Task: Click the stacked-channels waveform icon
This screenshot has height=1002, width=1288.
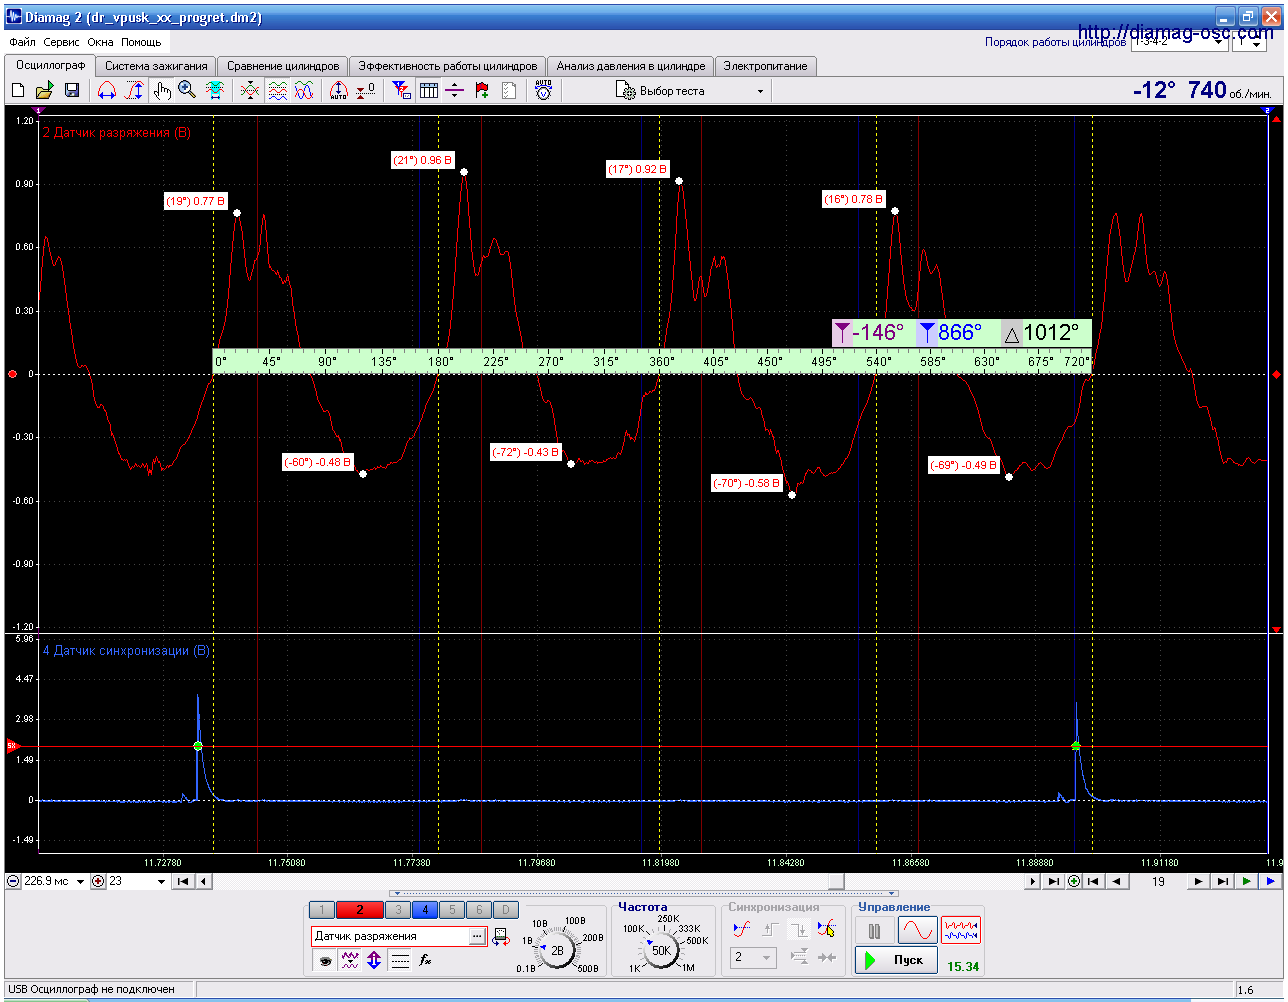Action: (x=277, y=91)
